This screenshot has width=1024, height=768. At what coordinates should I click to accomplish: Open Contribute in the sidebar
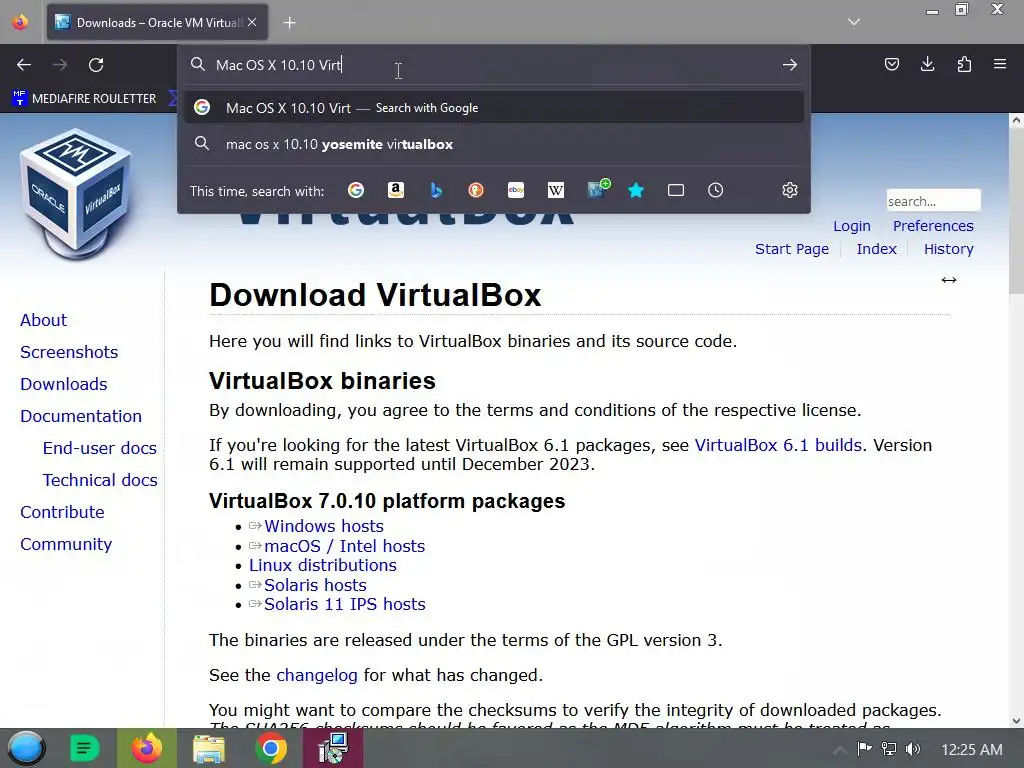(x=62, y=512)
